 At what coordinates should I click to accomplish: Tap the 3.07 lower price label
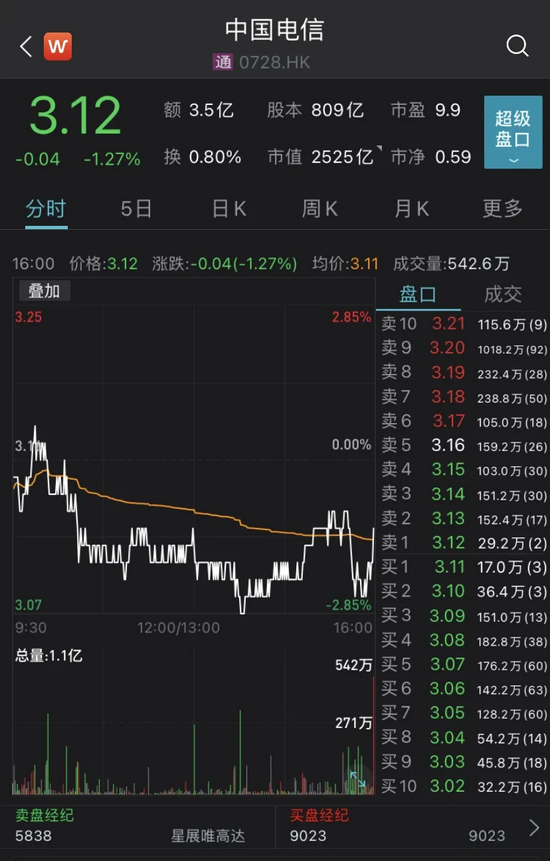tap(28, 605)
